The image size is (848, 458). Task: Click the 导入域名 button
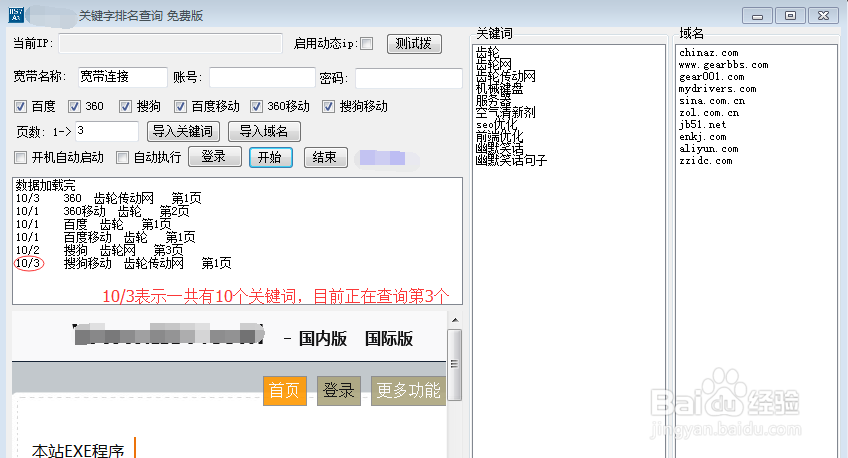click(264, 131)
